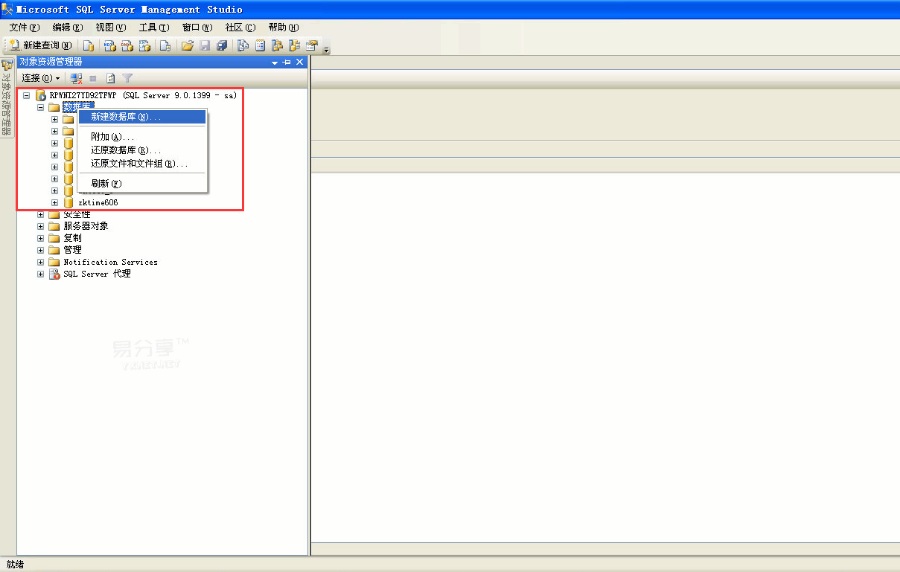The height and width of the screenshot is (572, 900).
Task: Click the Refresh icon in Object Explorer toolbar
Action: click(110, 78)
